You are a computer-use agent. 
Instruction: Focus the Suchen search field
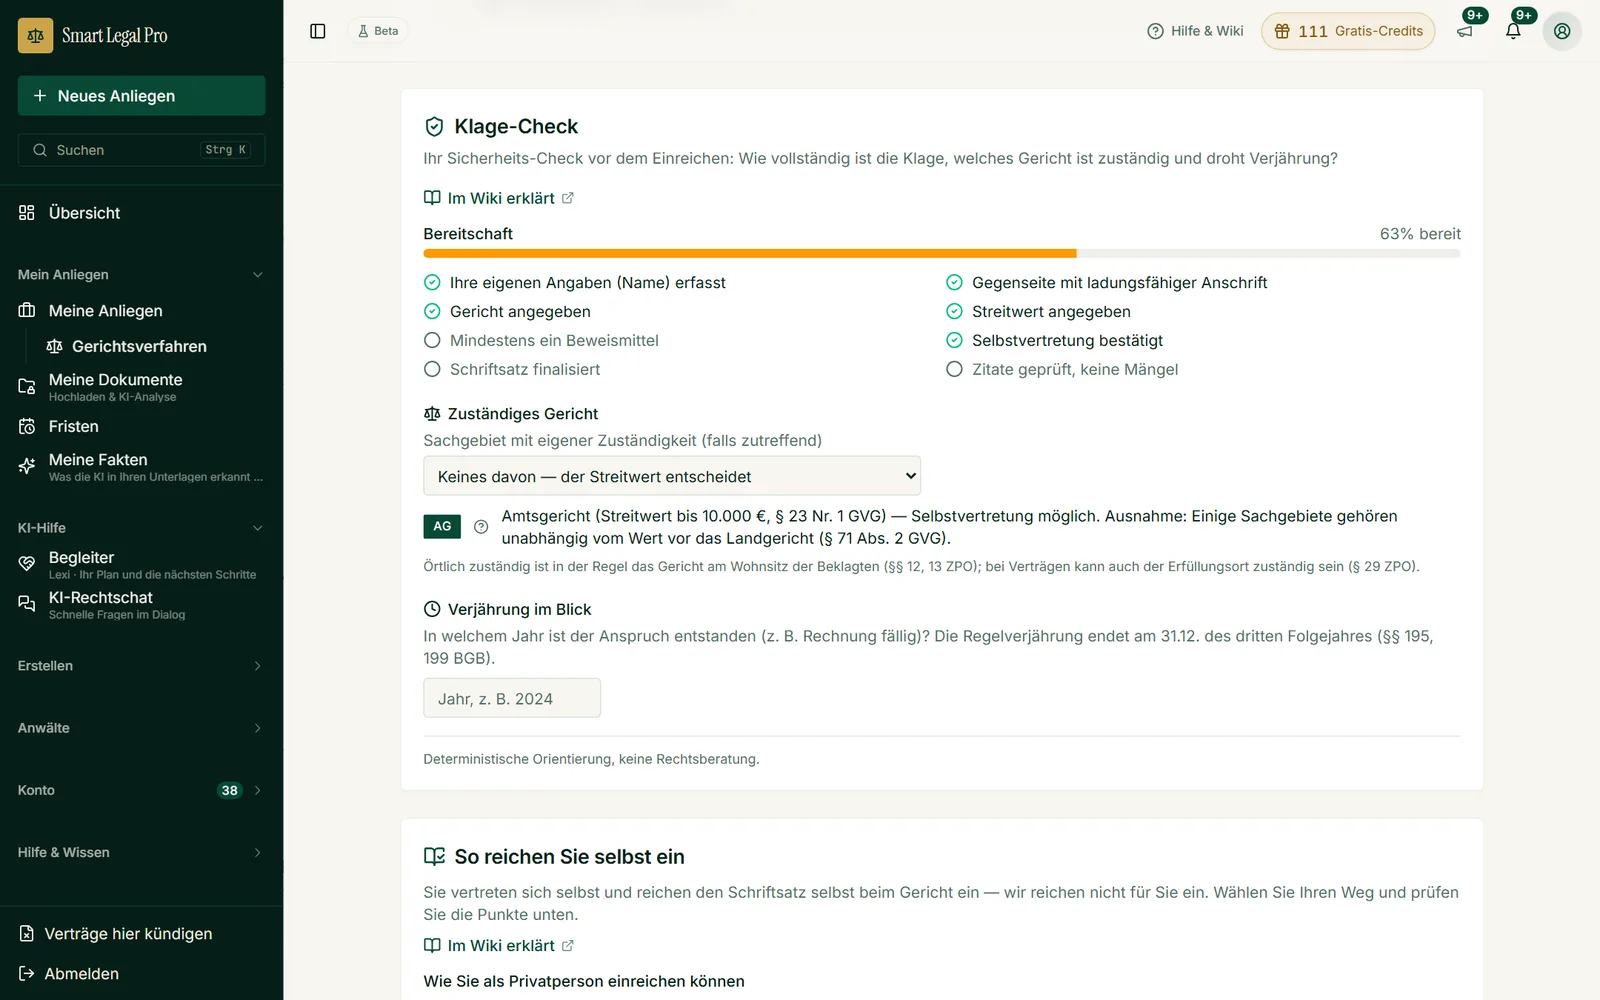(x=141, y=150)
